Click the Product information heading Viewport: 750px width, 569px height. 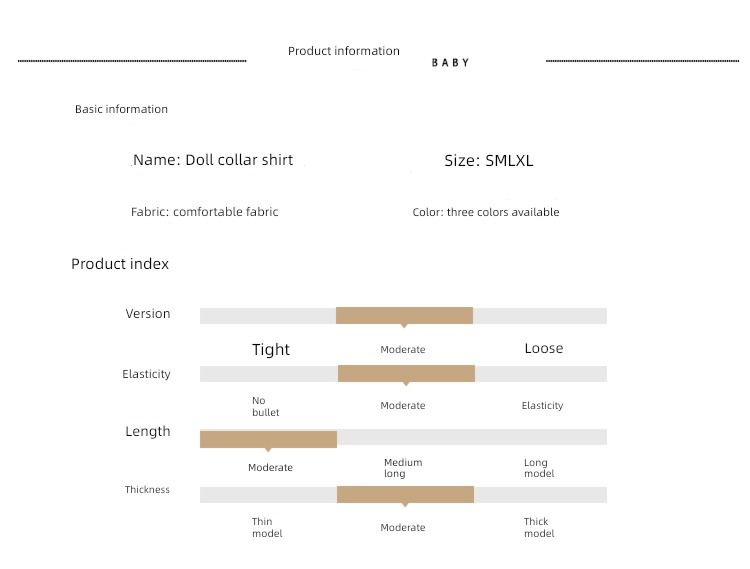coord(344,51)
